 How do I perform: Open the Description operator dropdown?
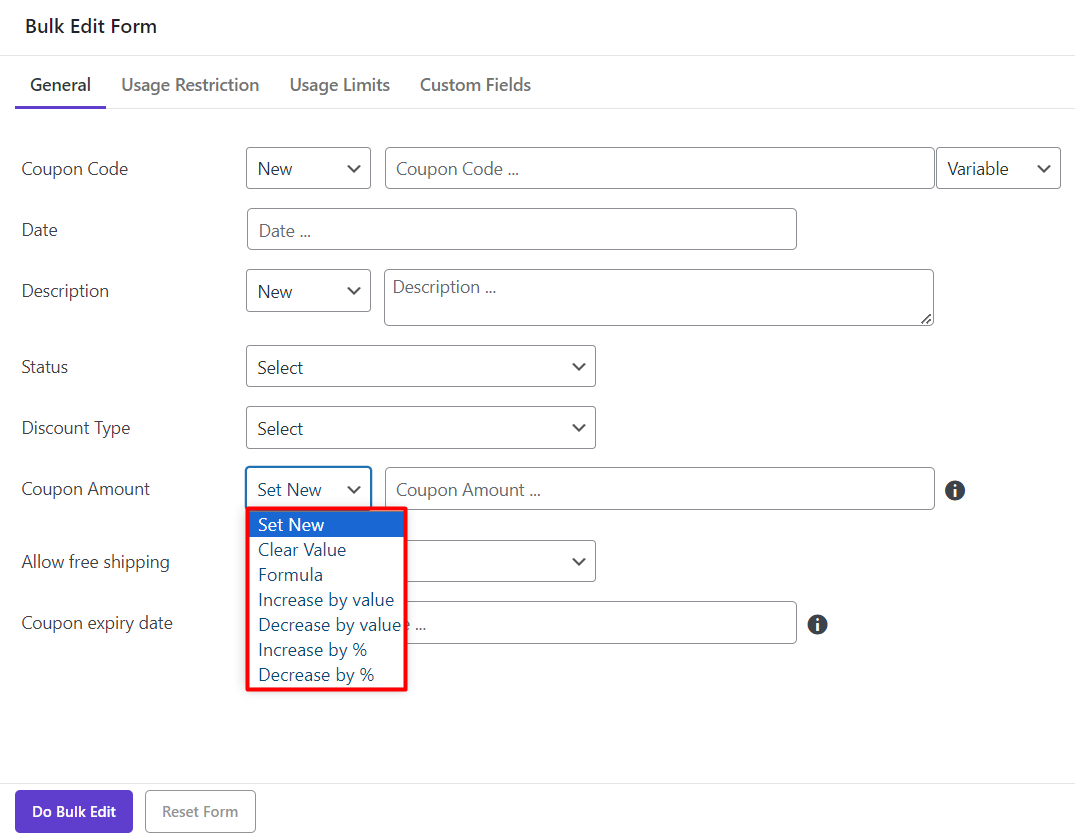click(308, 291)
